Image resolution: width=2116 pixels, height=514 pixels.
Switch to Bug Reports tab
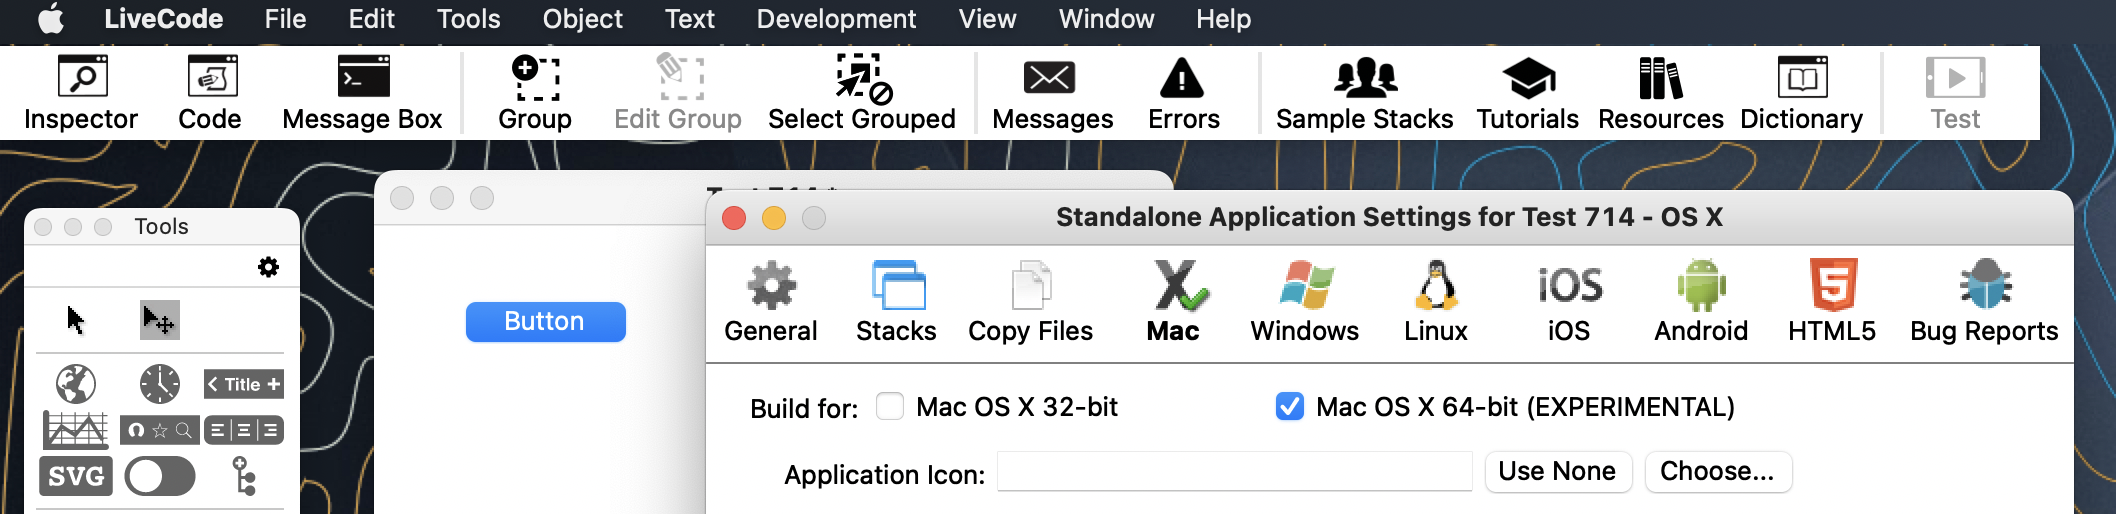[x=1984, y=302]
